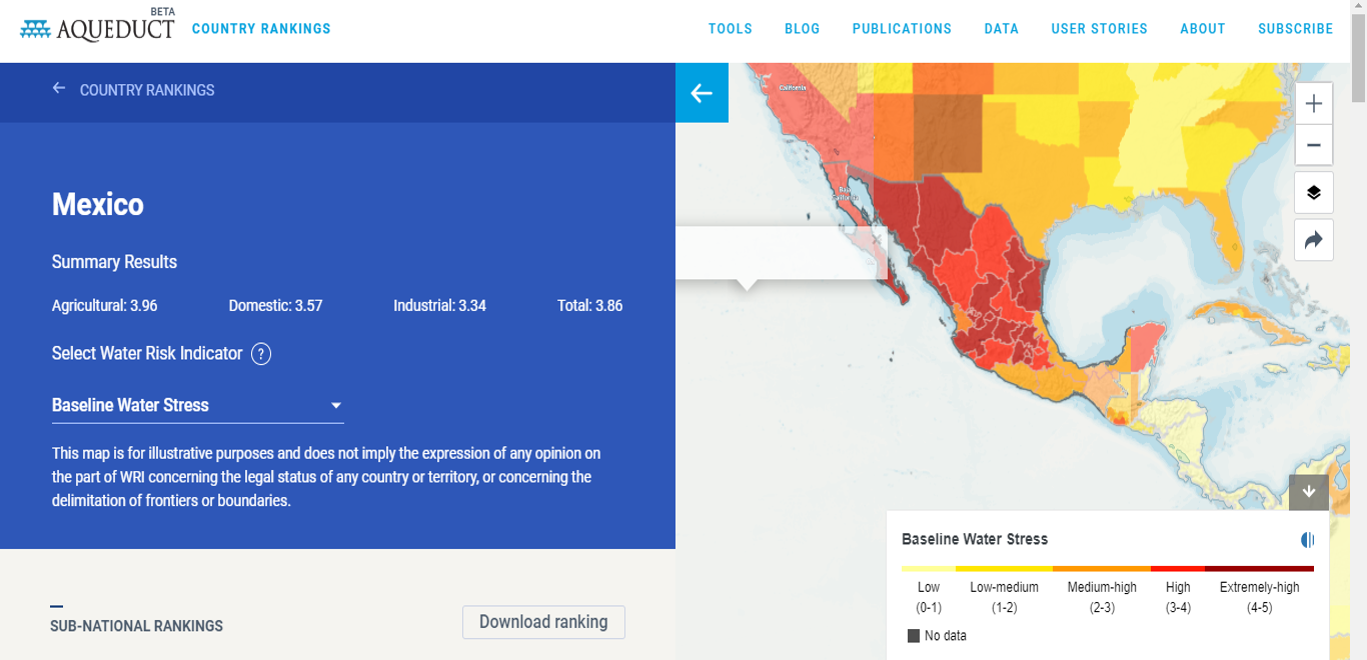The height and width of the screenshot is (660, 1367).
Task: Open the Data menu item
Action: (x=1001, y=29)
